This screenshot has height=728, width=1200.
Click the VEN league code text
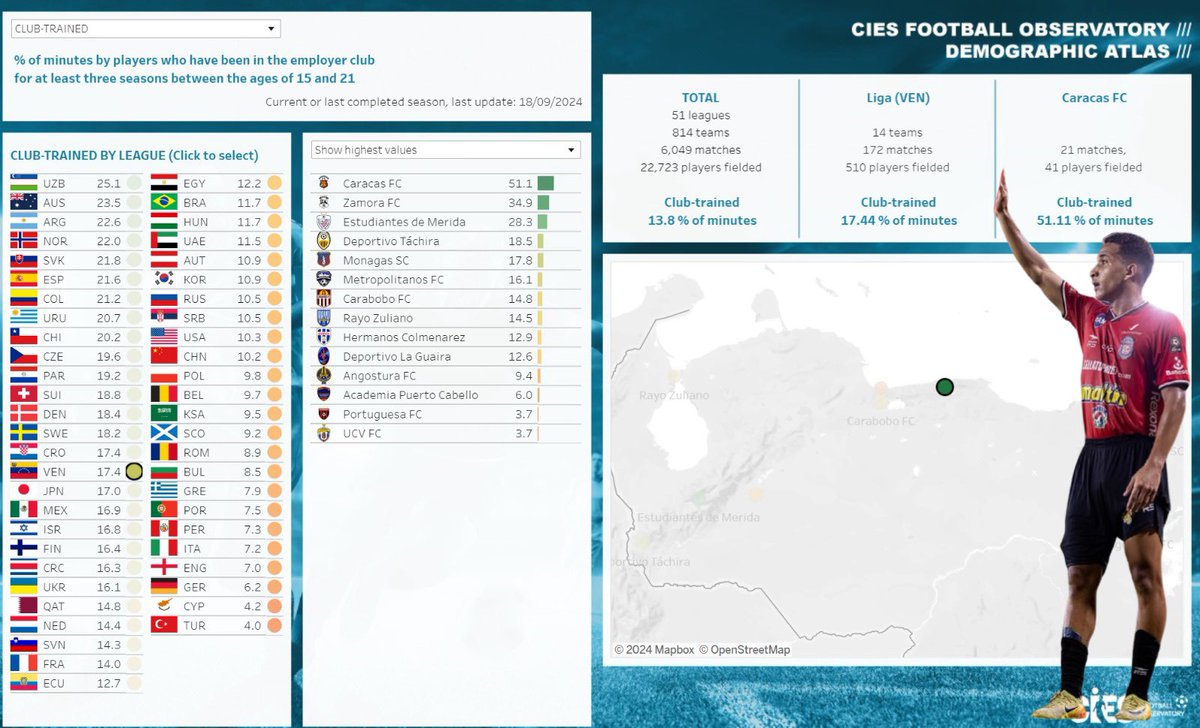point(55,472)
